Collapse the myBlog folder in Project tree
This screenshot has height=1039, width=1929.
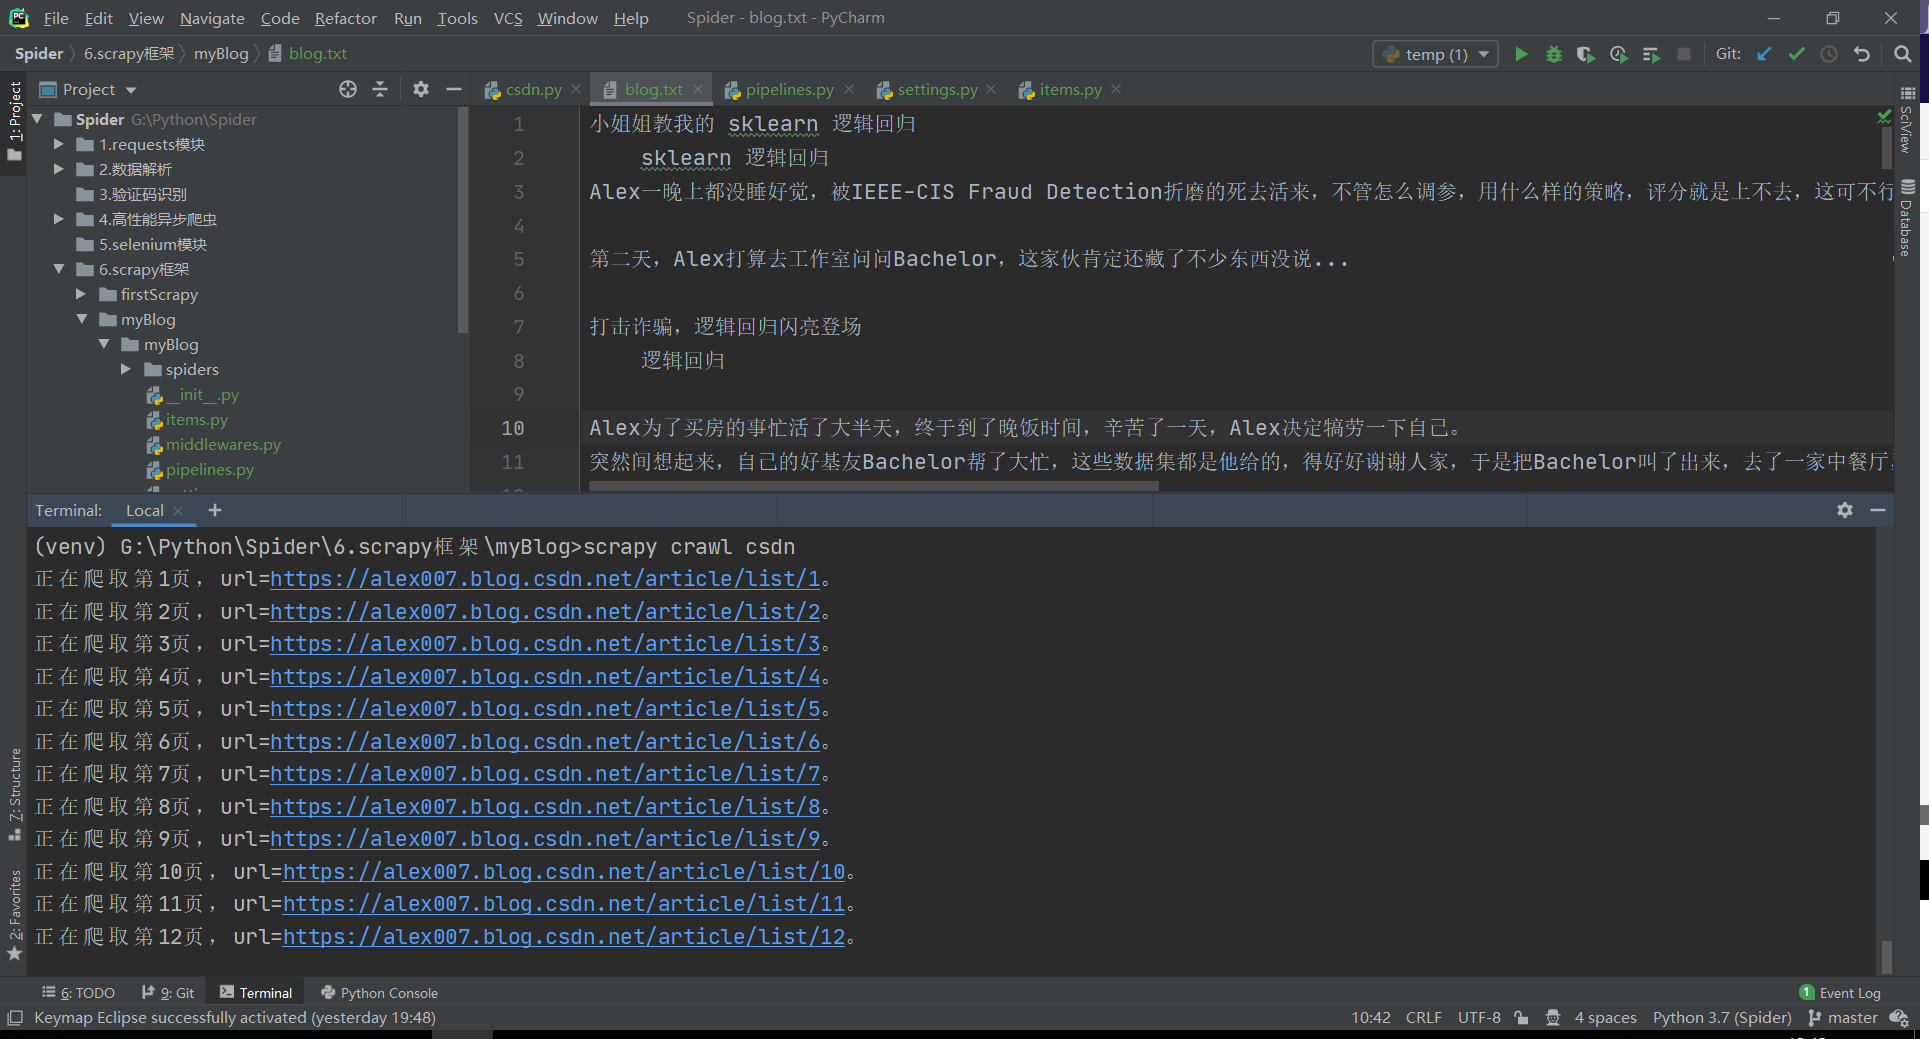pyautogui.click(x=82, y=319)
